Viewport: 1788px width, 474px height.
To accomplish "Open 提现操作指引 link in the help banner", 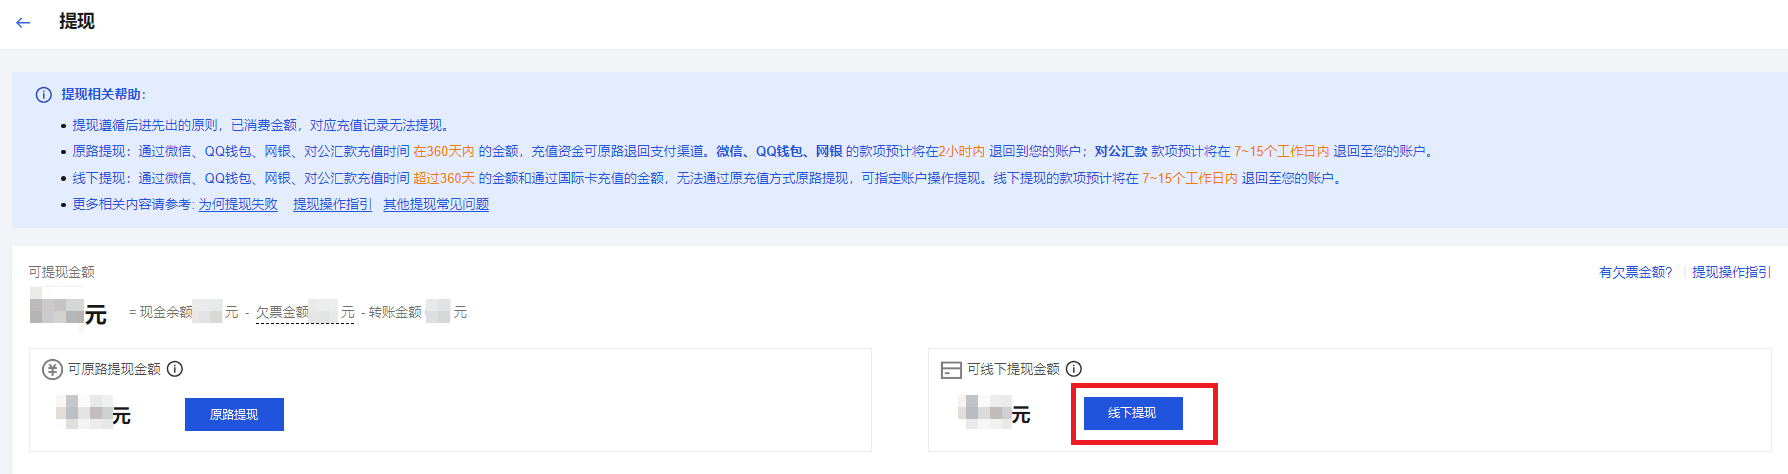I will (332, 204).
